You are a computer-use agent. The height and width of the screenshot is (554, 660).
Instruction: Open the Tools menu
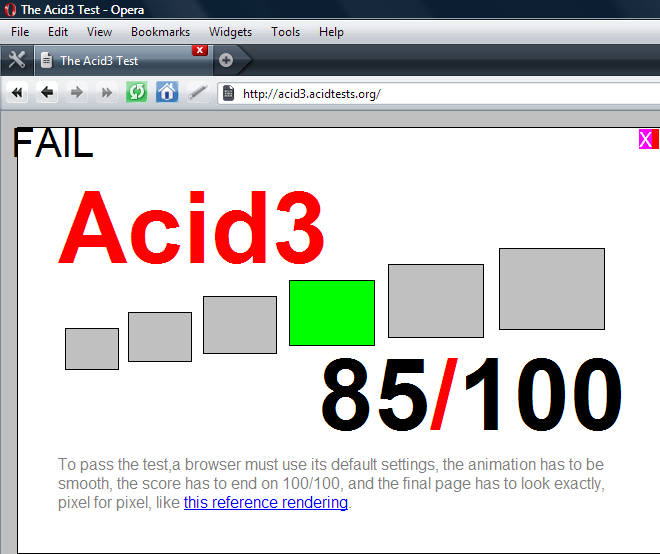tap(285, 32)
